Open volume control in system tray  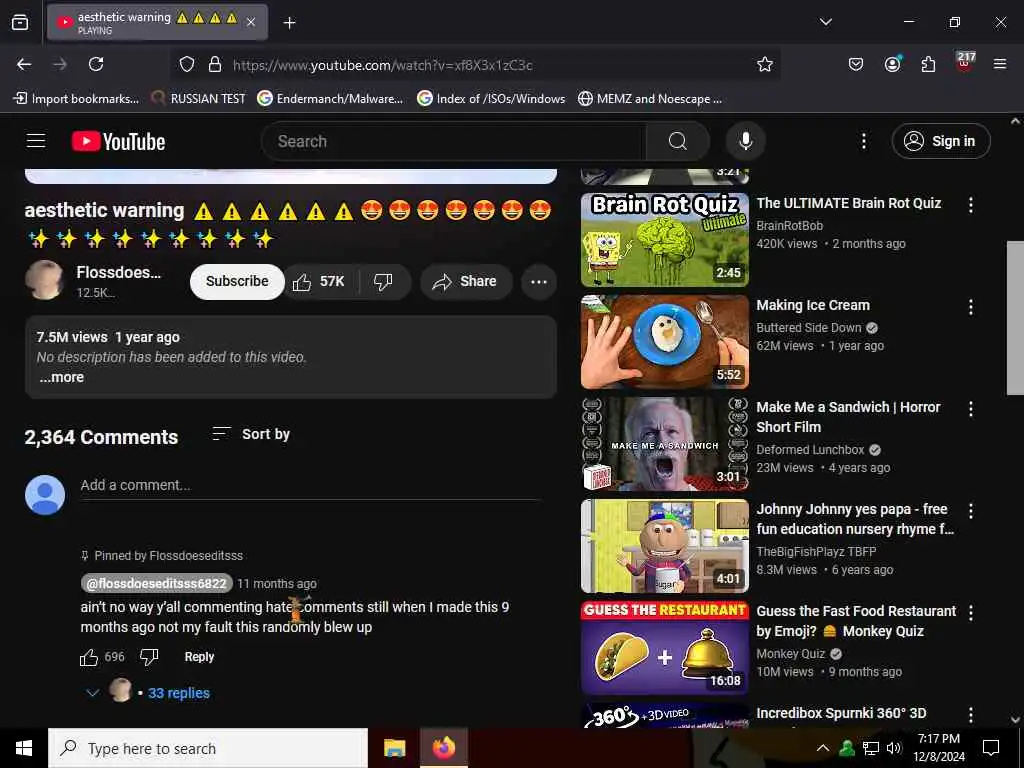pyautogui.click(x=894, y=748)
